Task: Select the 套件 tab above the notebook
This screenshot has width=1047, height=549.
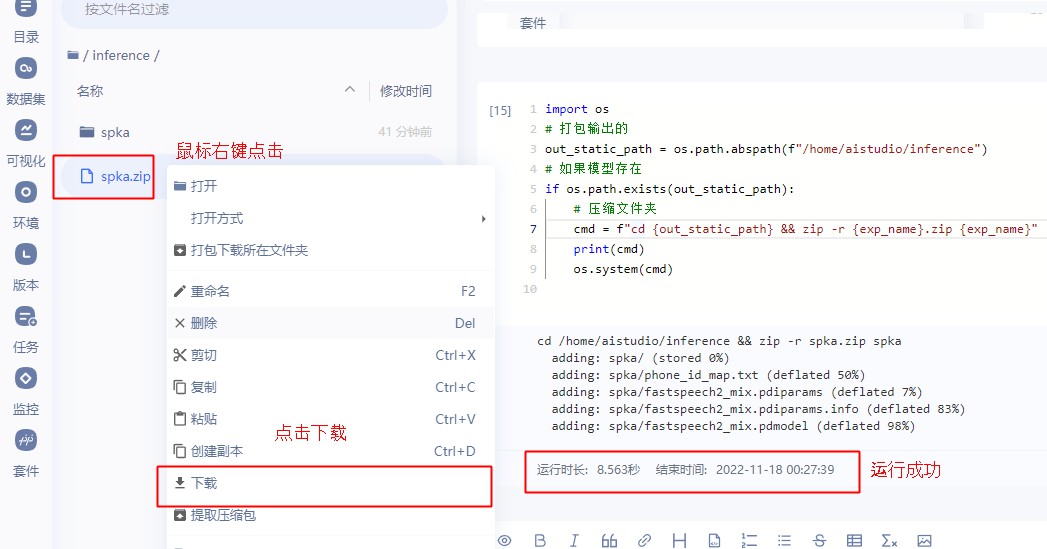Action: pos(533,23)
